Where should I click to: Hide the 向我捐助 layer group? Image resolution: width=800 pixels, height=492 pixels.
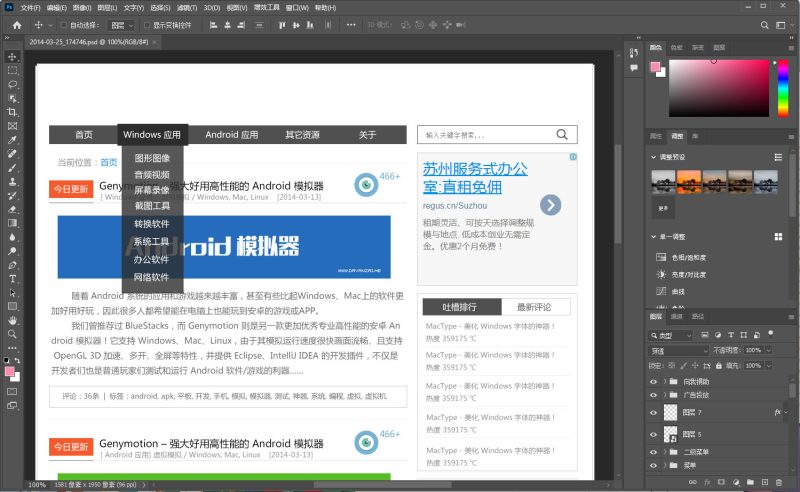point(653,381)
